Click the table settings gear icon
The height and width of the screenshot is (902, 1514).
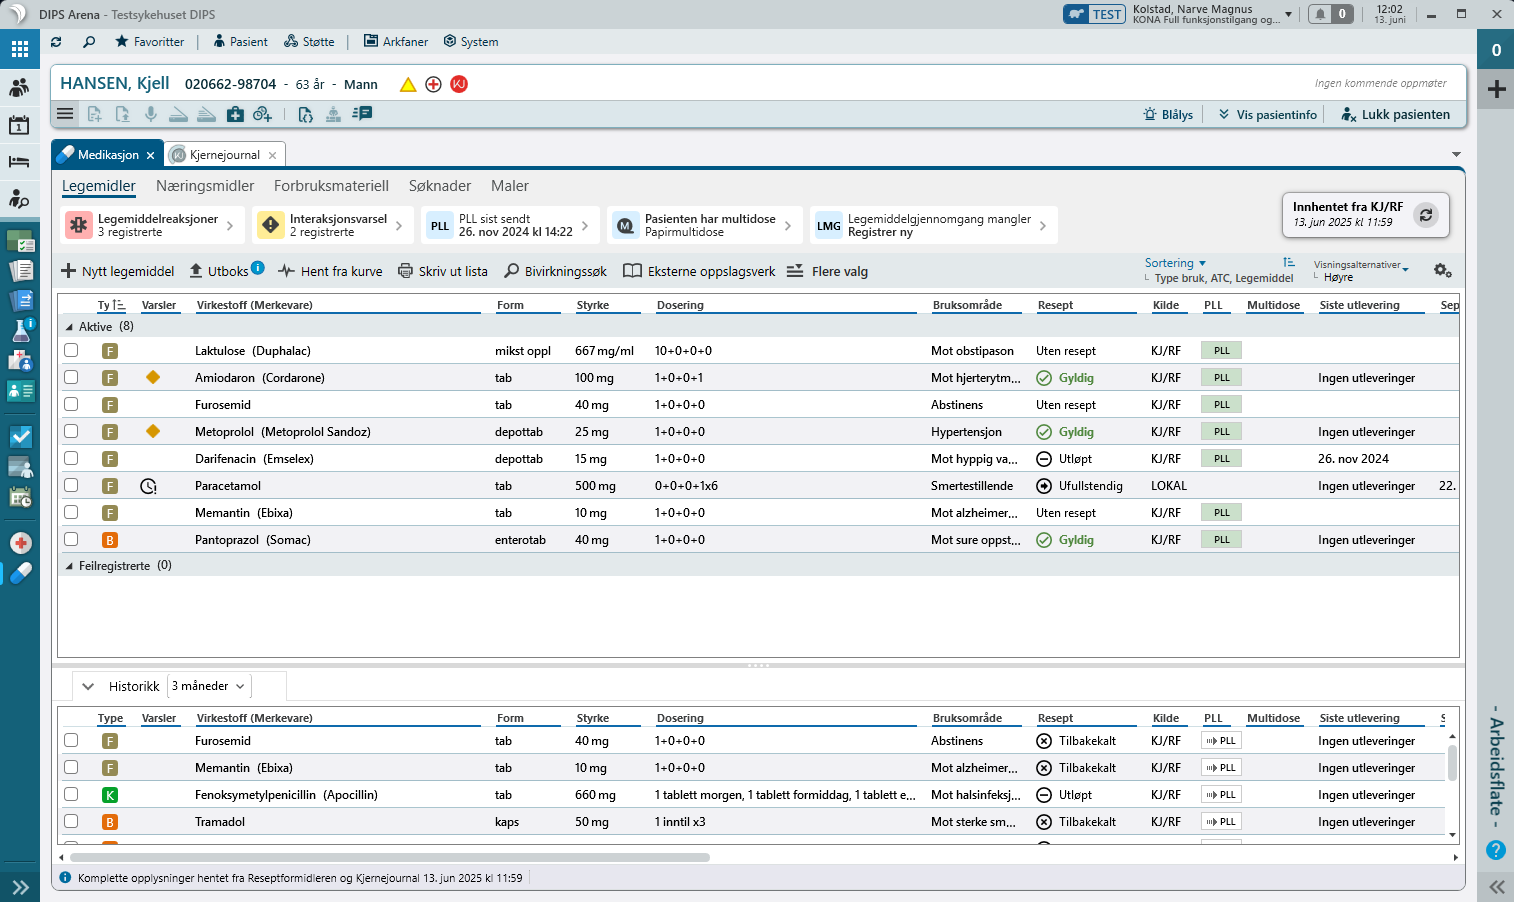1442,271
